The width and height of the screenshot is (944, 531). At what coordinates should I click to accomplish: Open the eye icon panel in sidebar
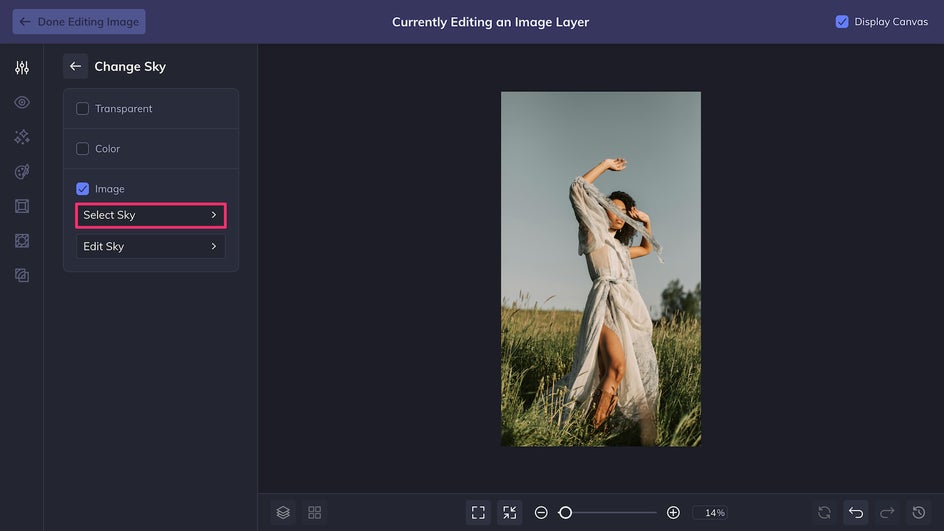[22, 102]
